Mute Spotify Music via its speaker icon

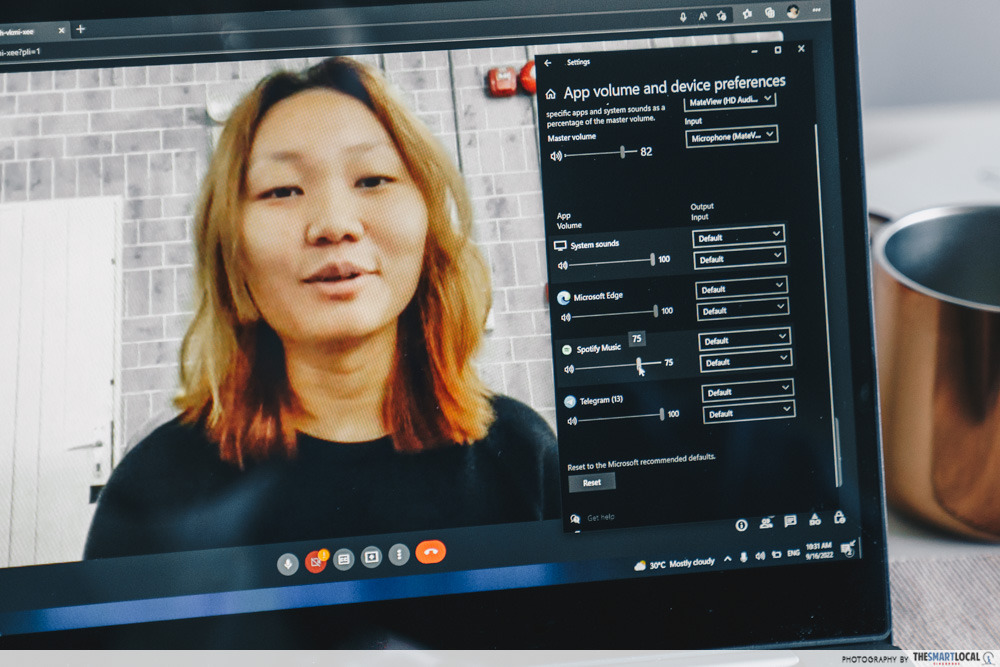click(x=568, y=369)
